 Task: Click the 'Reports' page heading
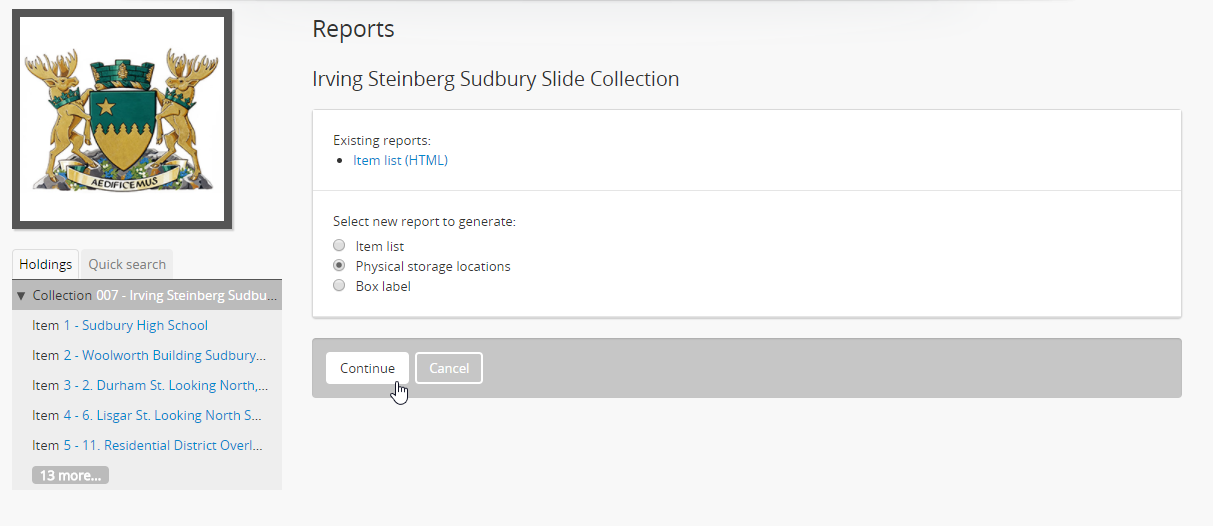353,29
